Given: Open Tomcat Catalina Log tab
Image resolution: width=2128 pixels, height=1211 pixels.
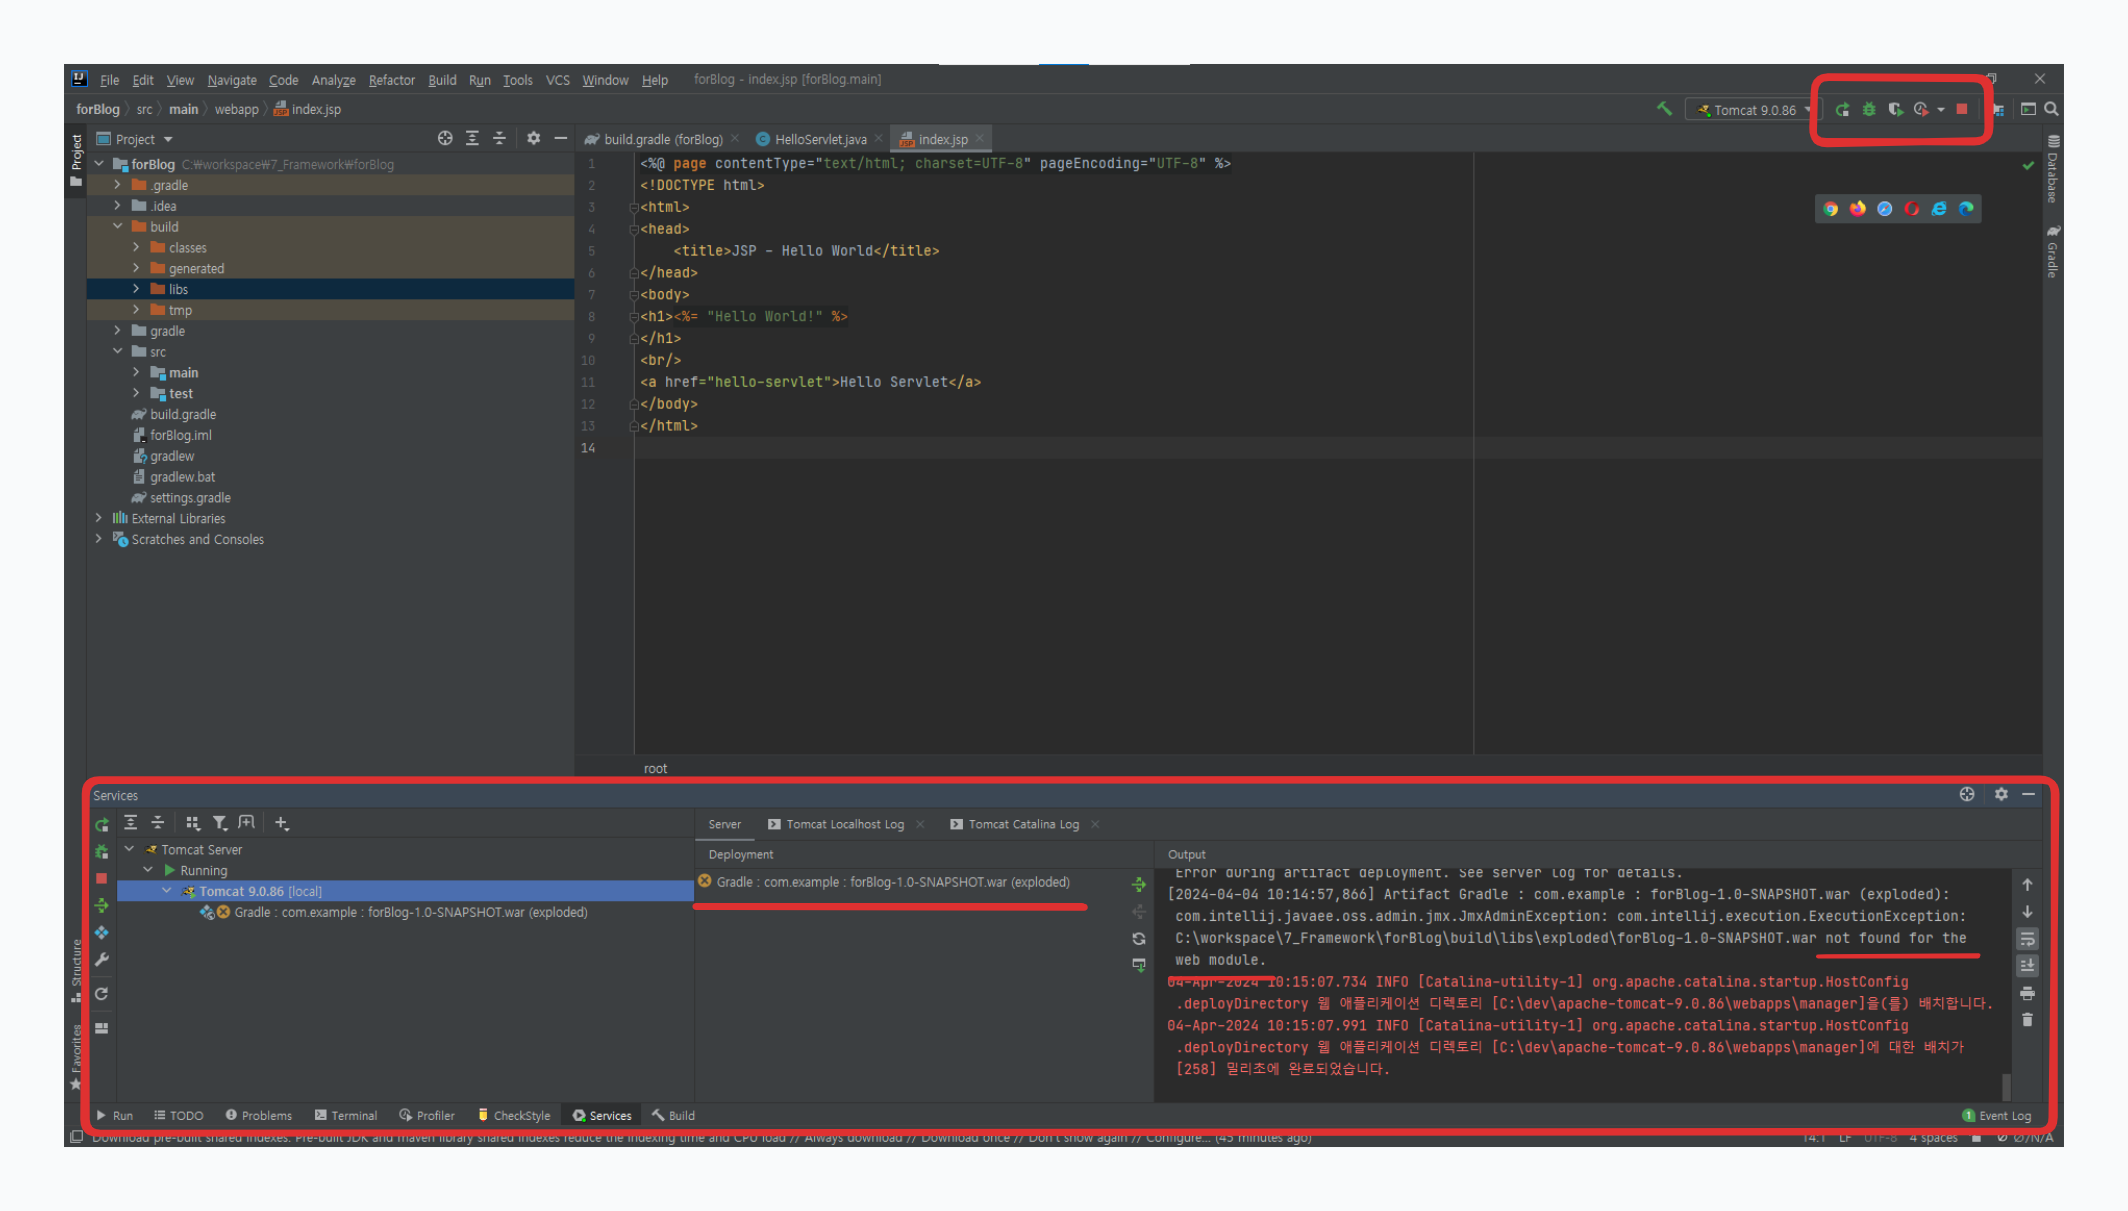Looking at the screenshot, I should (x=1022, y=824).
